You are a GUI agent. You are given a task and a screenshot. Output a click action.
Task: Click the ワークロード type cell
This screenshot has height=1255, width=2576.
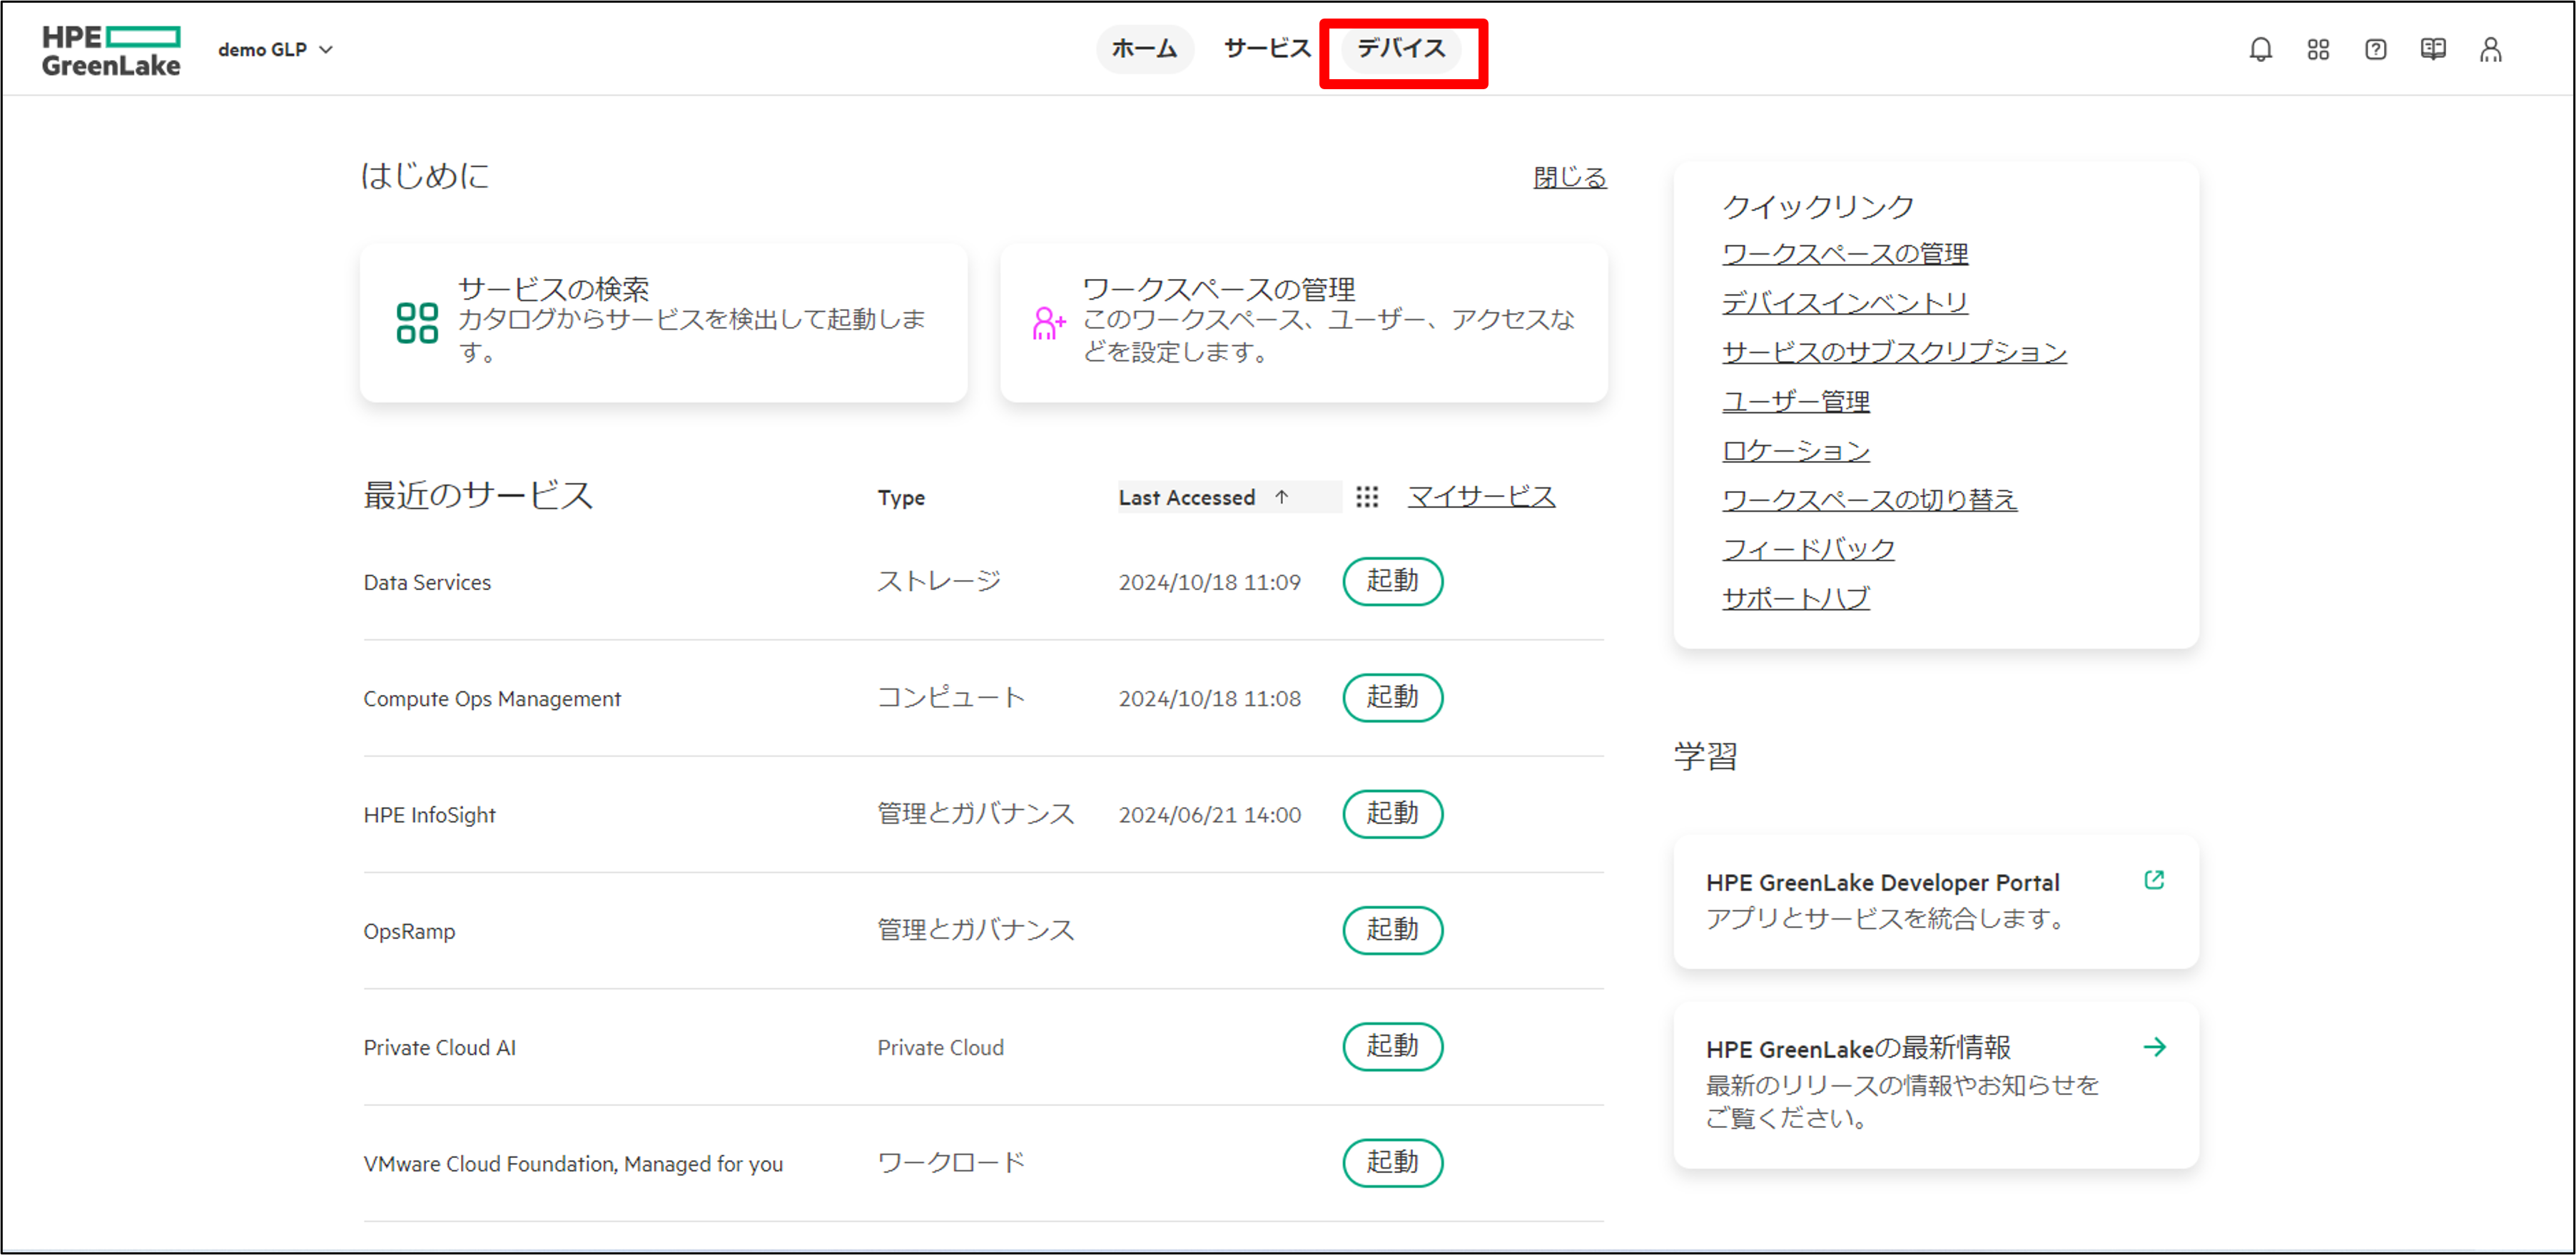pos(950,1162)
